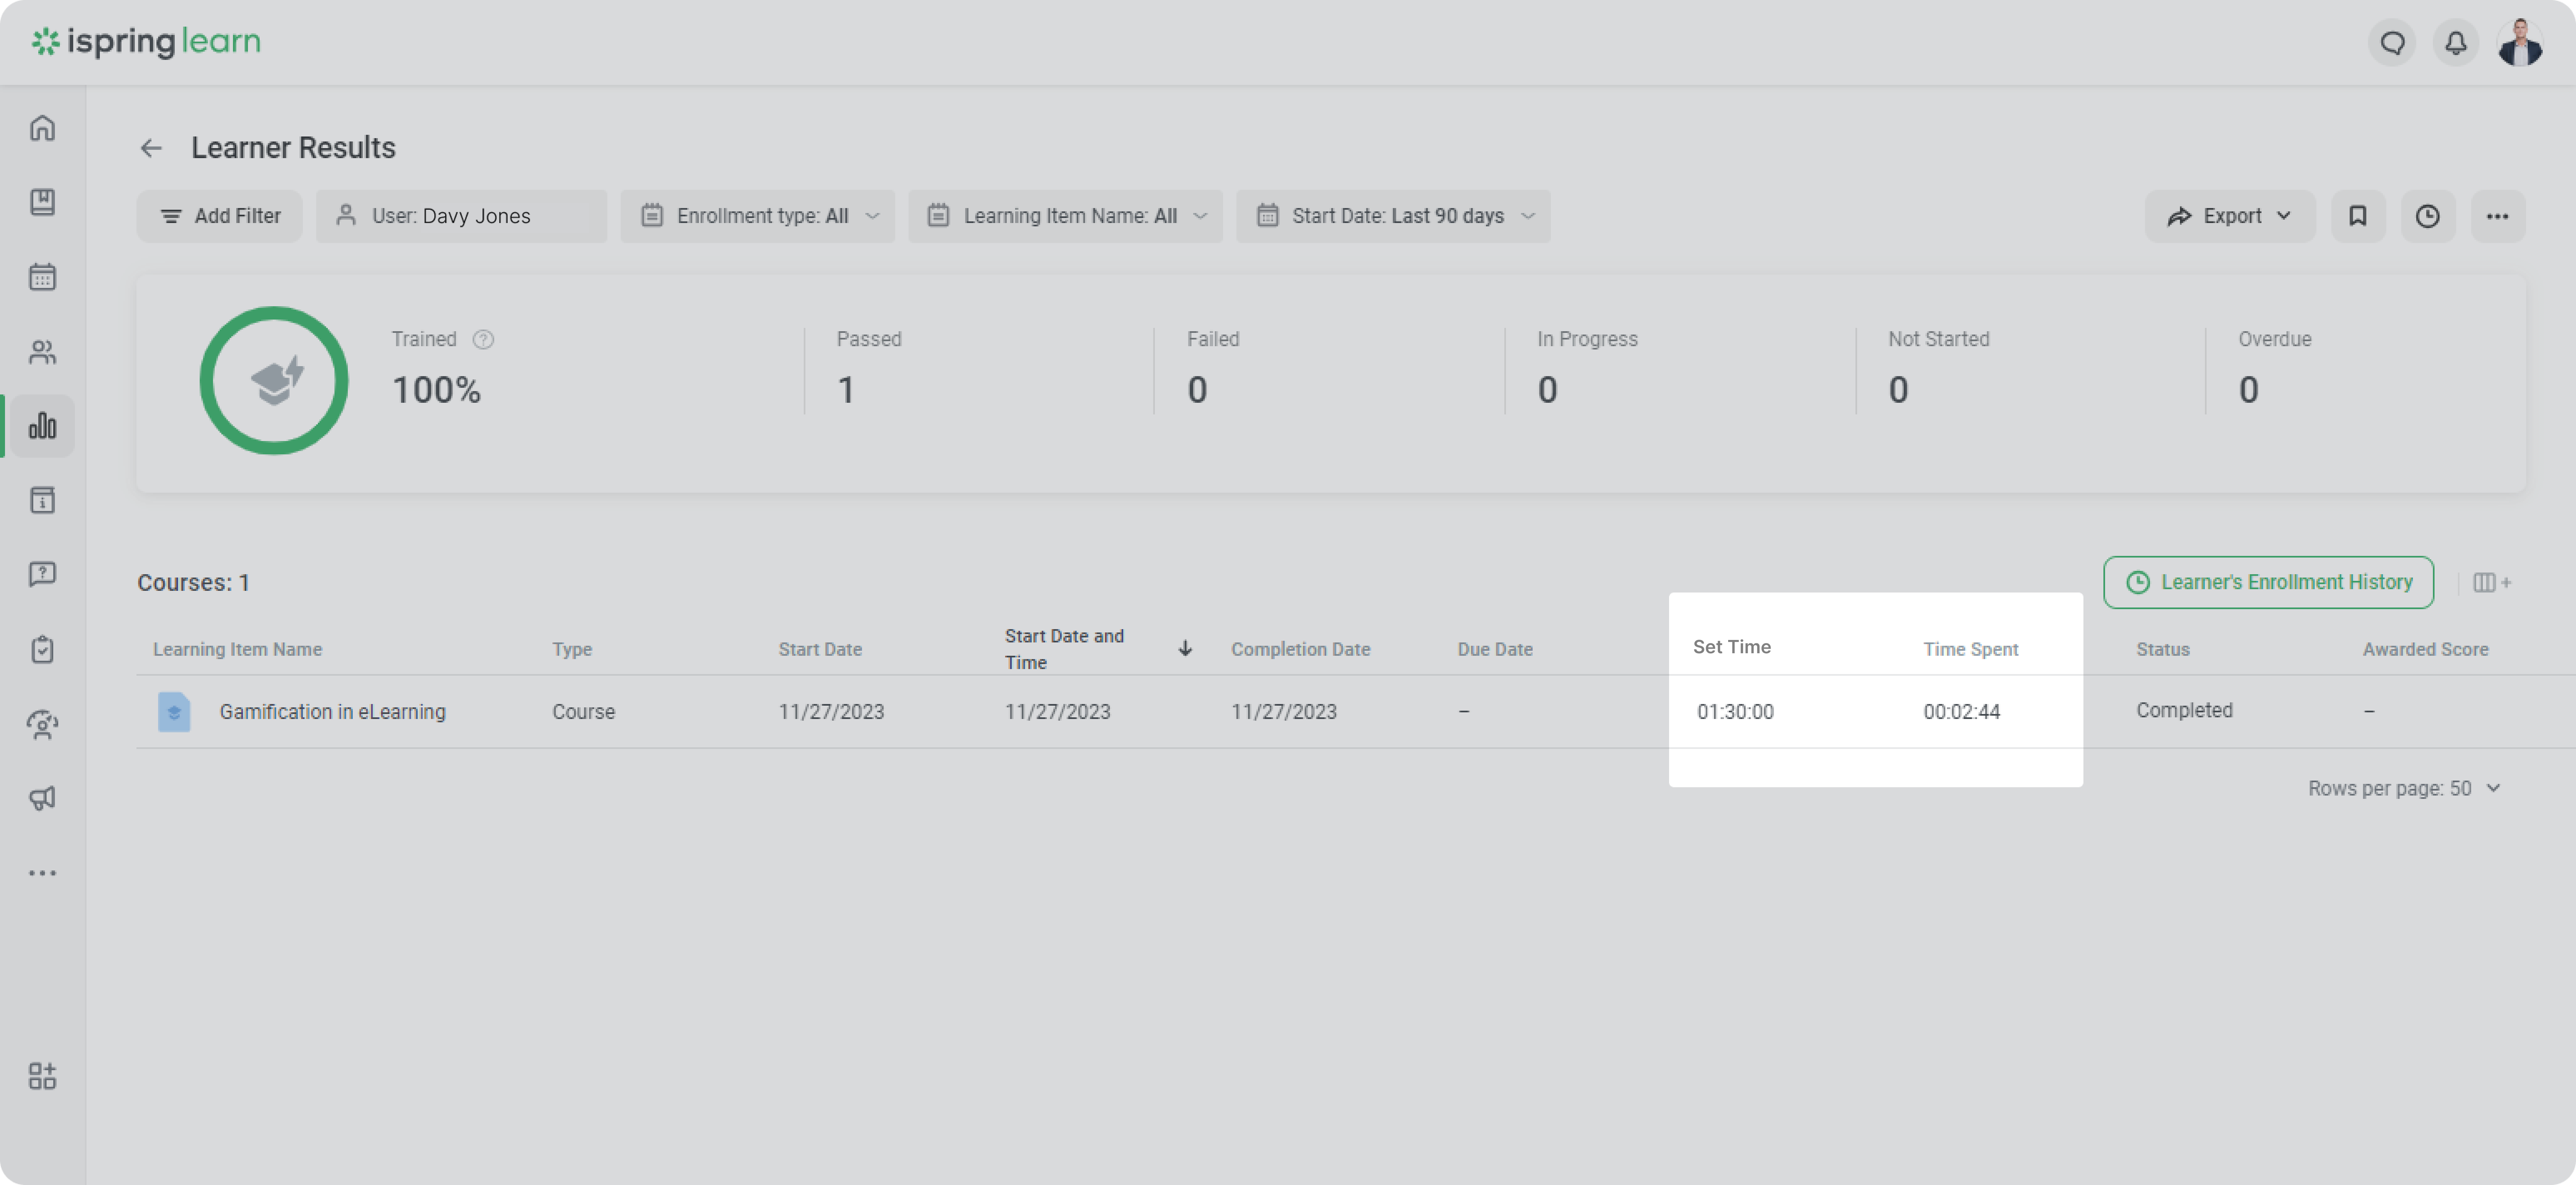Click the Completion Date column header
2576x1185 pixels.
1300,650
